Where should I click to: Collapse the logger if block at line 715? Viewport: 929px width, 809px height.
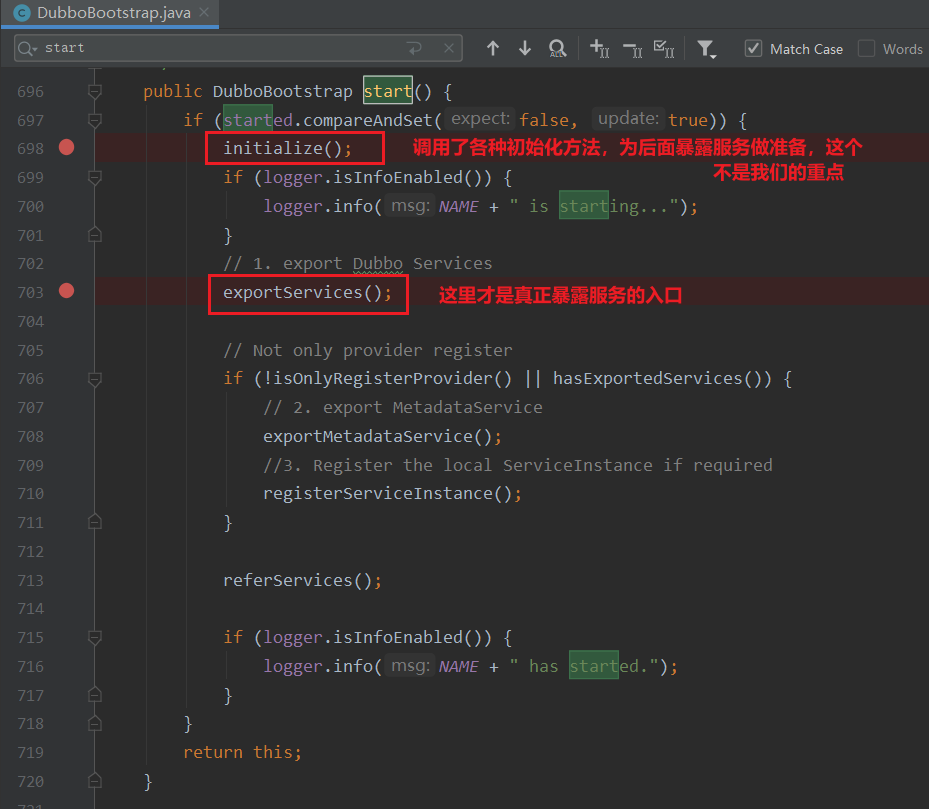tap(95, 638)
